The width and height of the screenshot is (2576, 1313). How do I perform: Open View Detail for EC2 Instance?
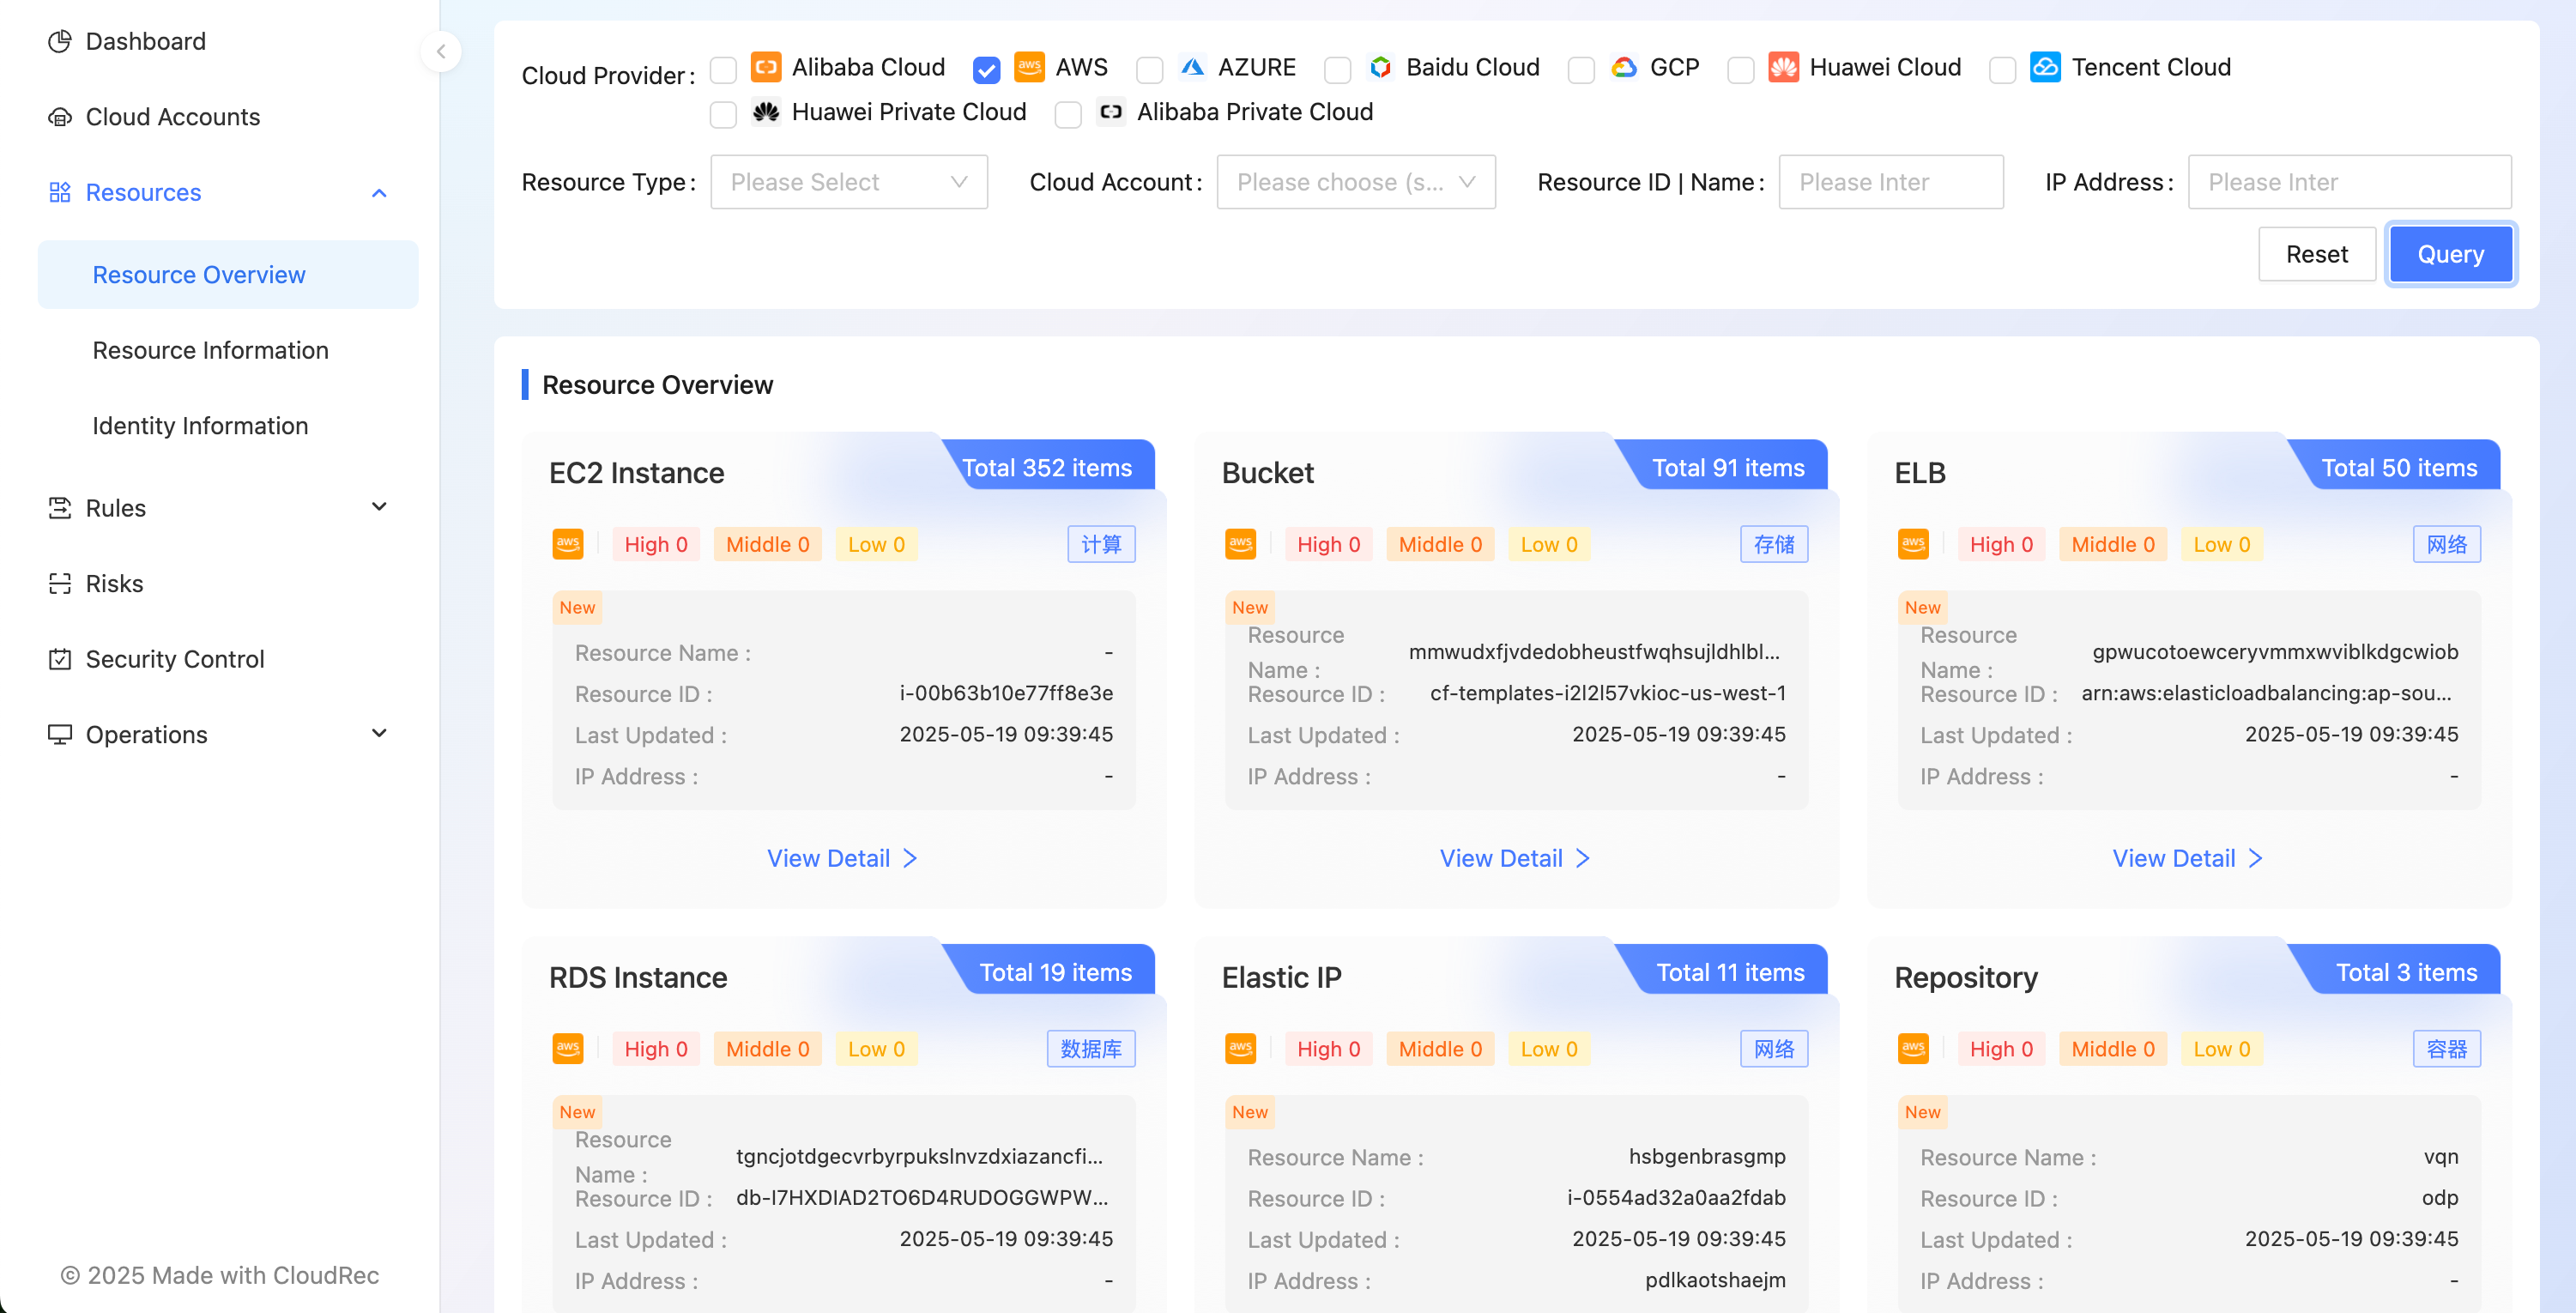pyautogui.click(x=843, y=858)
